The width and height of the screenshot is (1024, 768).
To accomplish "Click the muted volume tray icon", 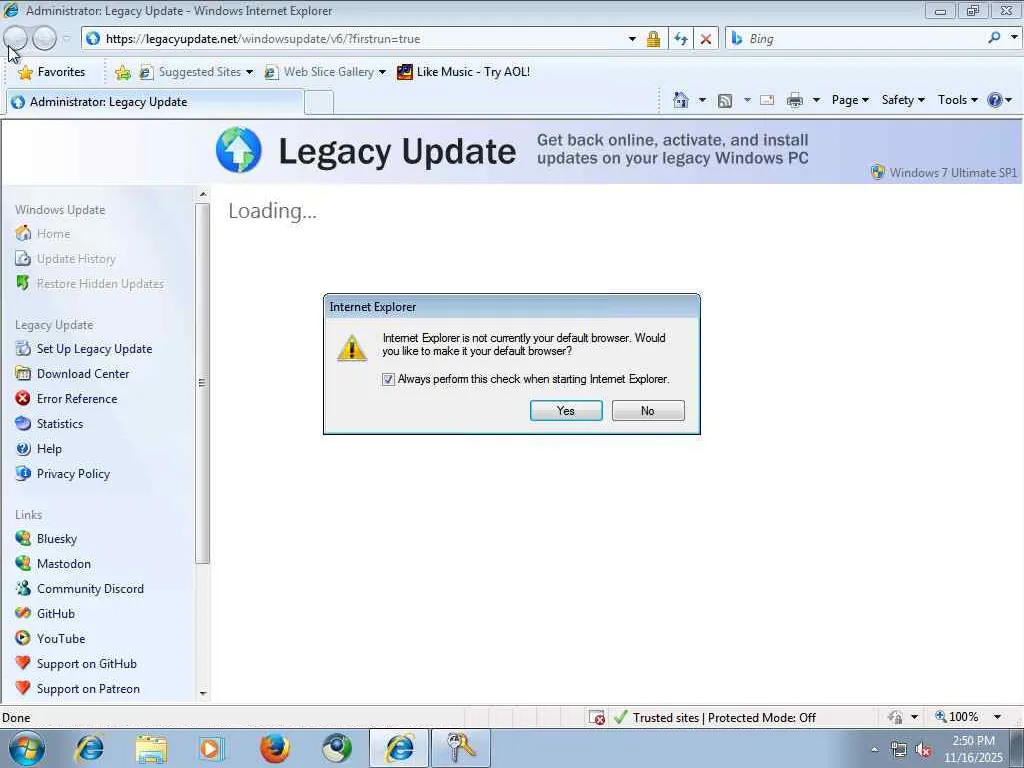I will 923,749.
